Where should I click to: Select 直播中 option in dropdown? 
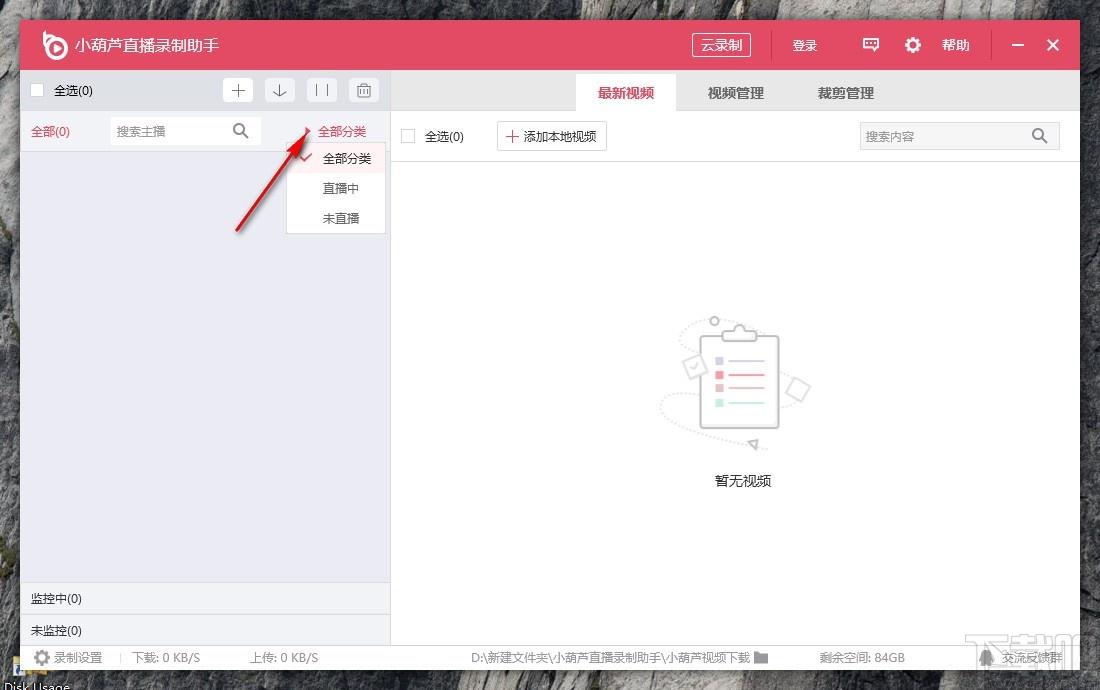click(336, 189)
